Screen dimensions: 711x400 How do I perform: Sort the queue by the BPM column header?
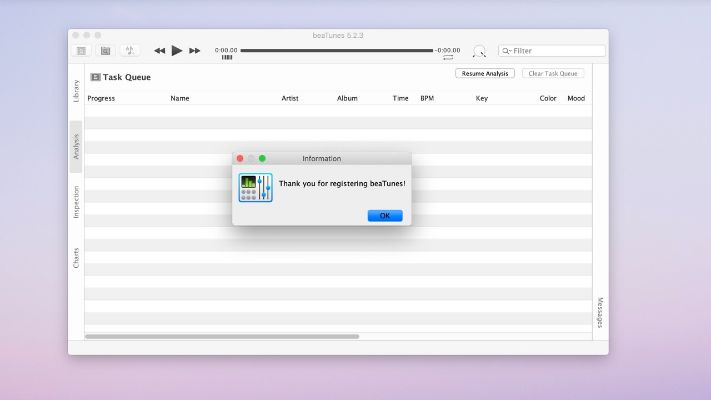coord(427,99)
